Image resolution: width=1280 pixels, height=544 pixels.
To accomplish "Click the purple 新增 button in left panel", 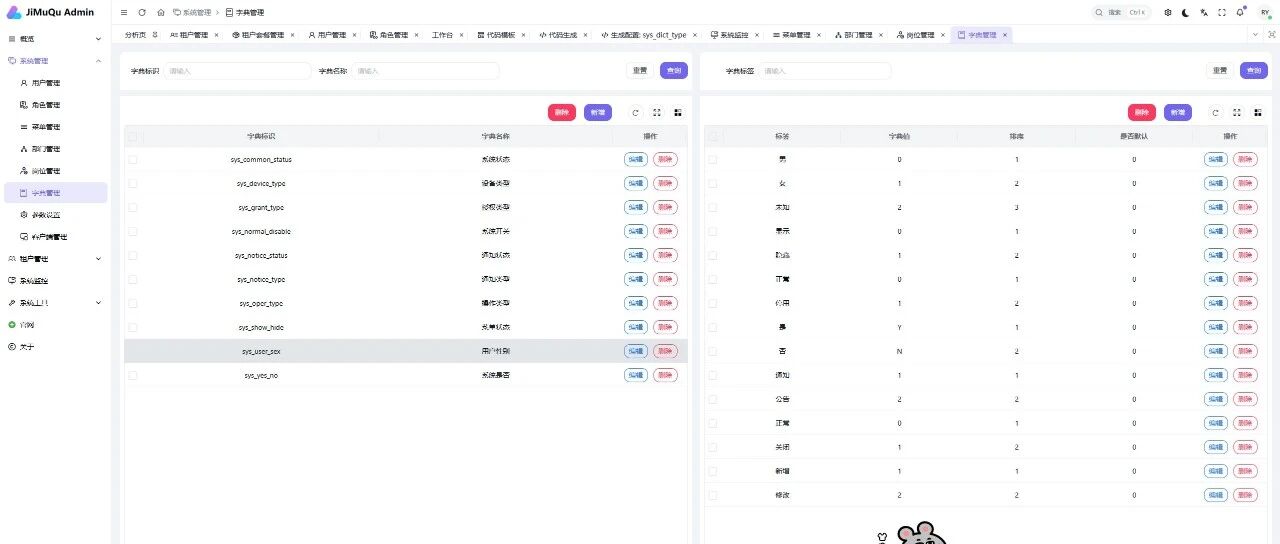I will [598, 113].
